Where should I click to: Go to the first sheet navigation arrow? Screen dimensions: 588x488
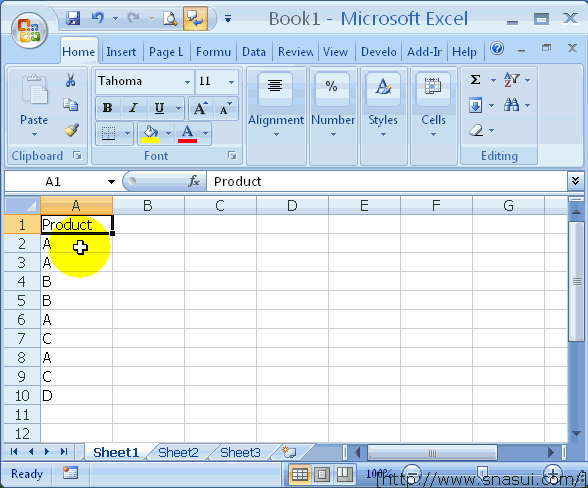14,452
